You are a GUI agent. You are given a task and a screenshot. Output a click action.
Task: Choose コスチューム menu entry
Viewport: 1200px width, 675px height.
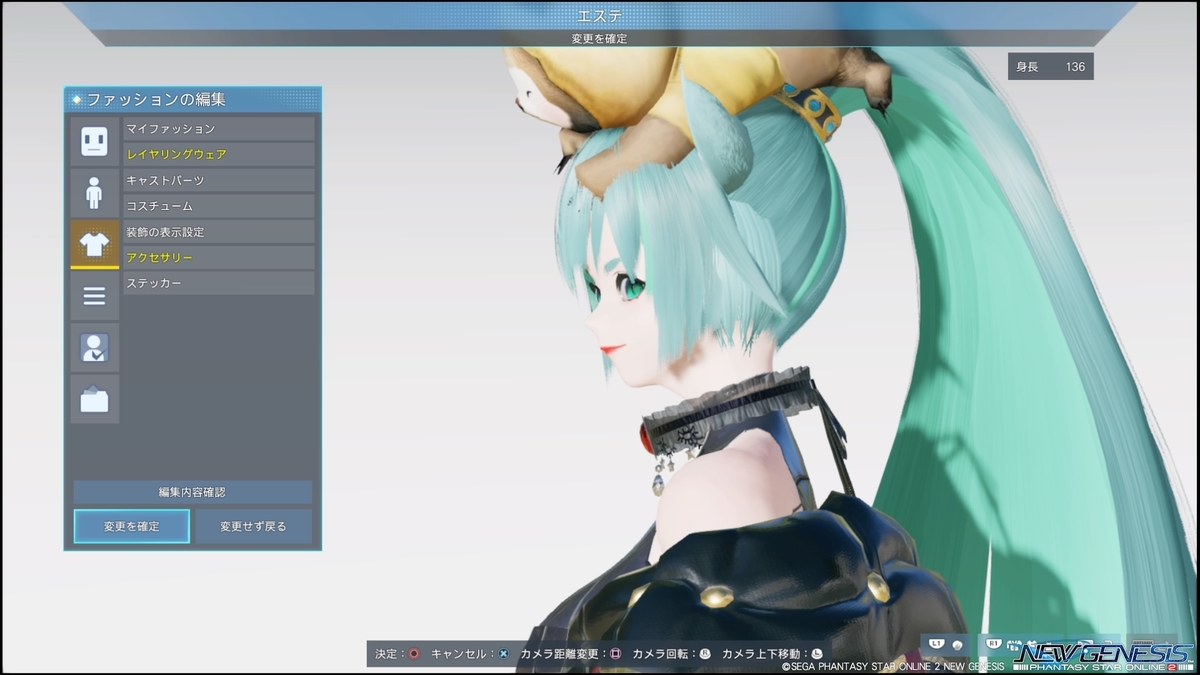[x=218, y=206]
